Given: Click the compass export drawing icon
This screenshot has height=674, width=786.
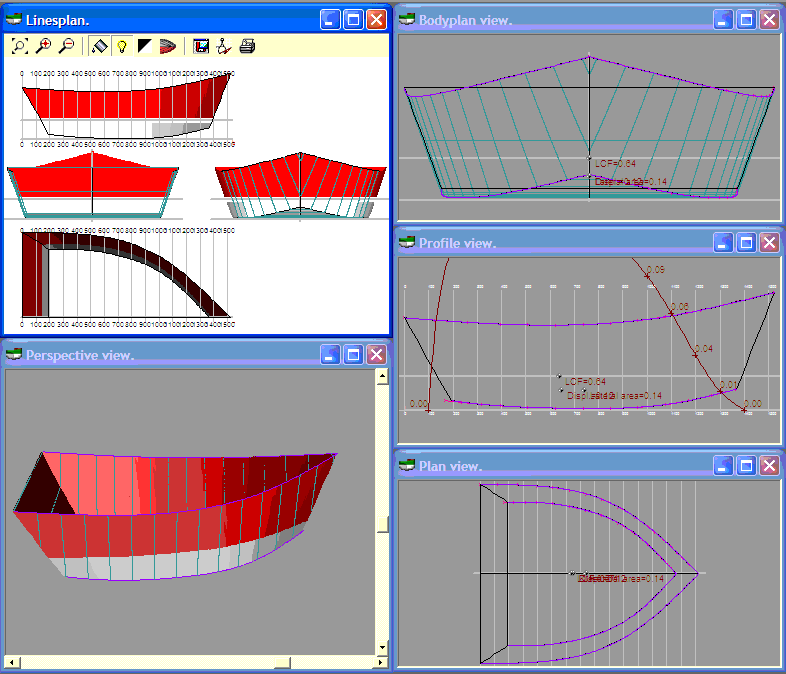Looking at the screenshot, I should point(224,46).
